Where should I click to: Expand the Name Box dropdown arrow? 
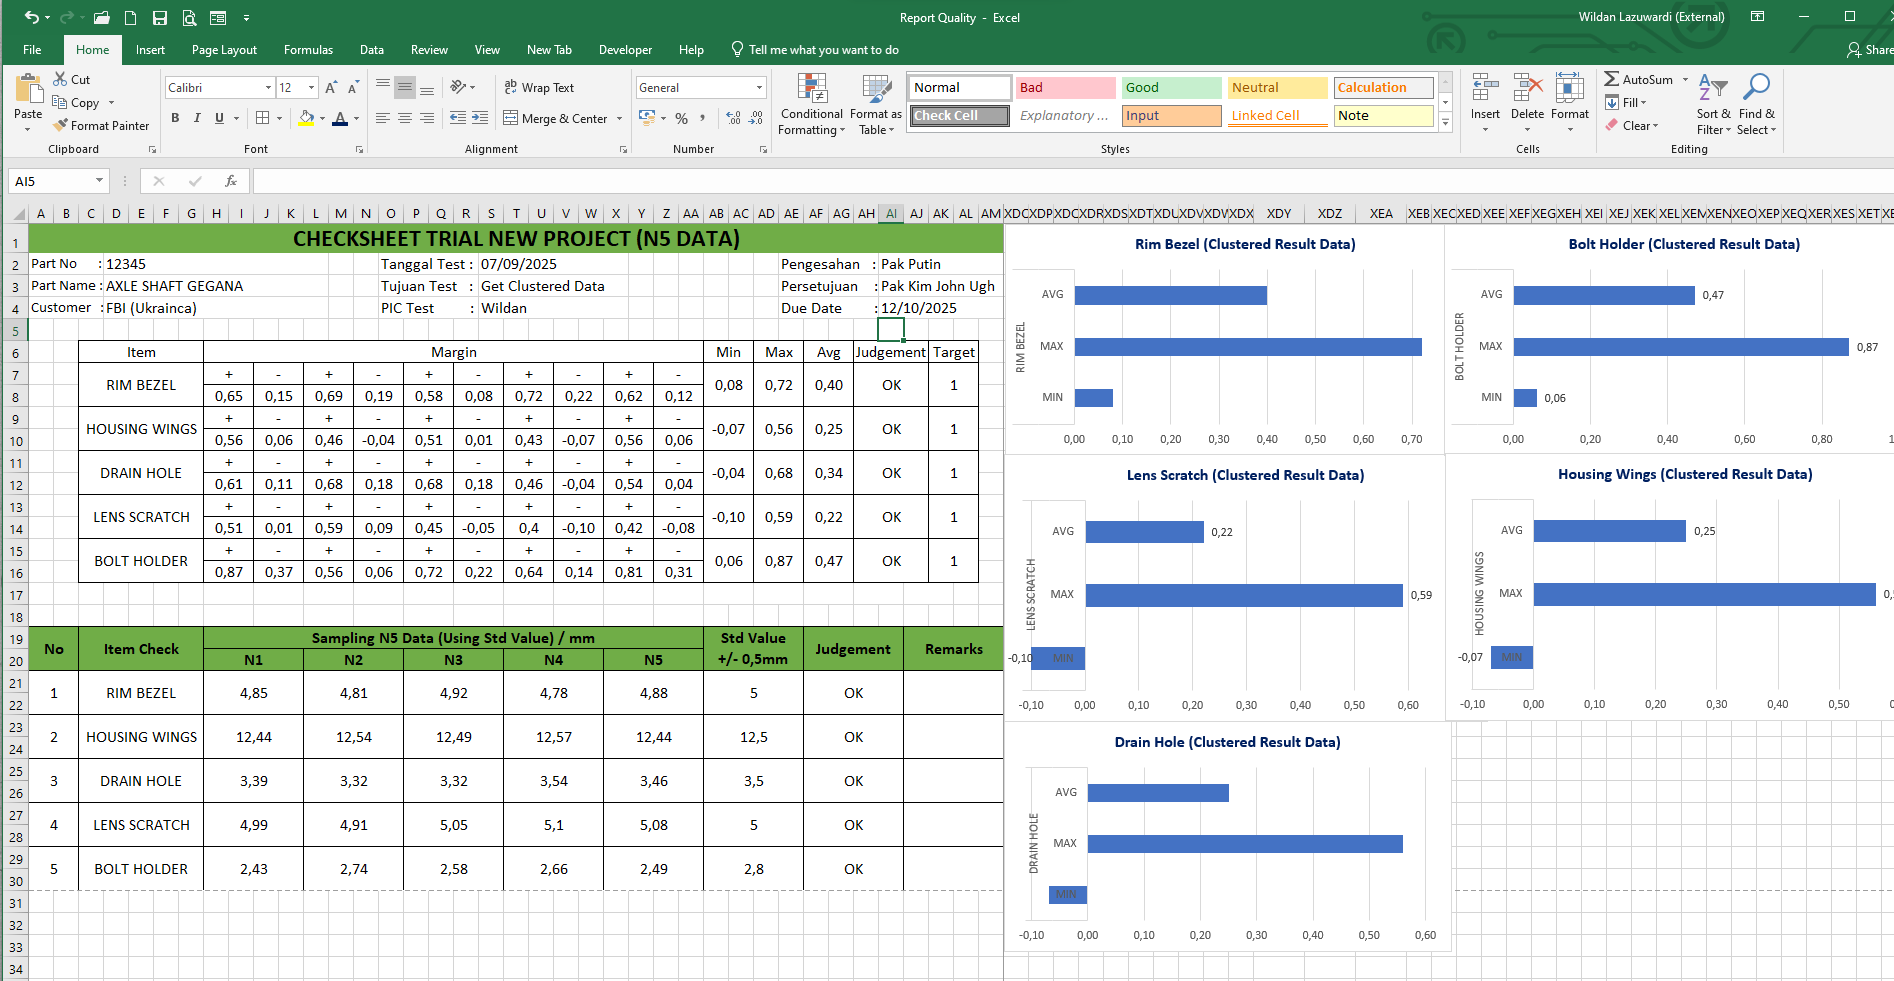point(99,181)
